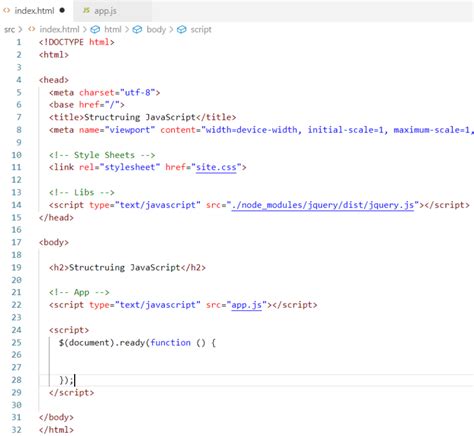Click the opening <html> tag on line 2
Viewport: 474px width, 436px height.
54,55
